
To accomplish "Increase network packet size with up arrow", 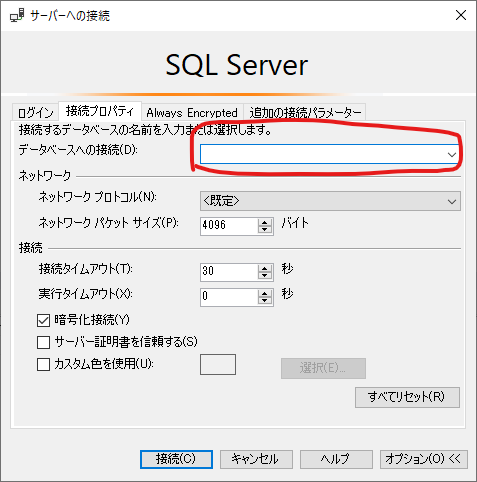I will pyautogui.click(x=265, y=223).
